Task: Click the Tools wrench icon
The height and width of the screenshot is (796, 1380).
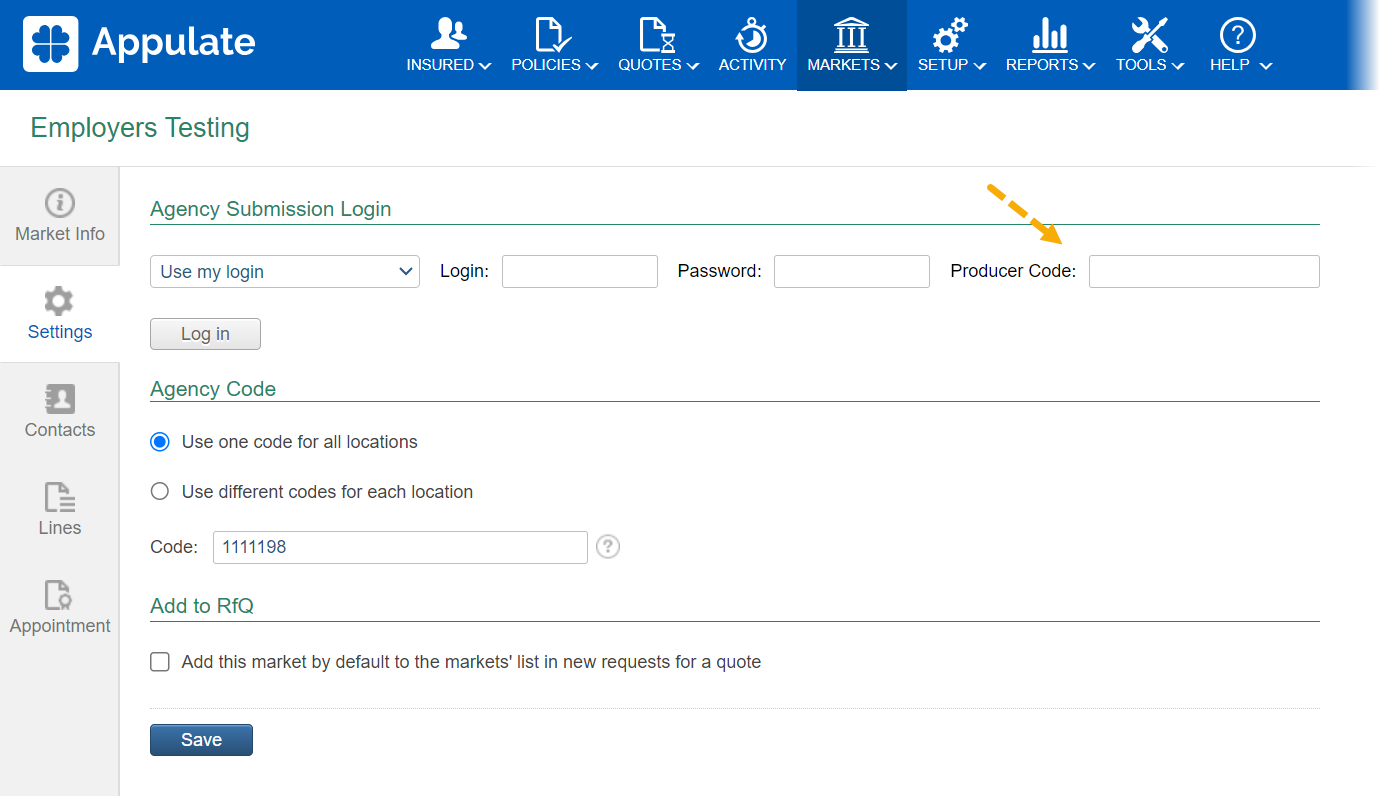Action: (x=1149, y=36)
